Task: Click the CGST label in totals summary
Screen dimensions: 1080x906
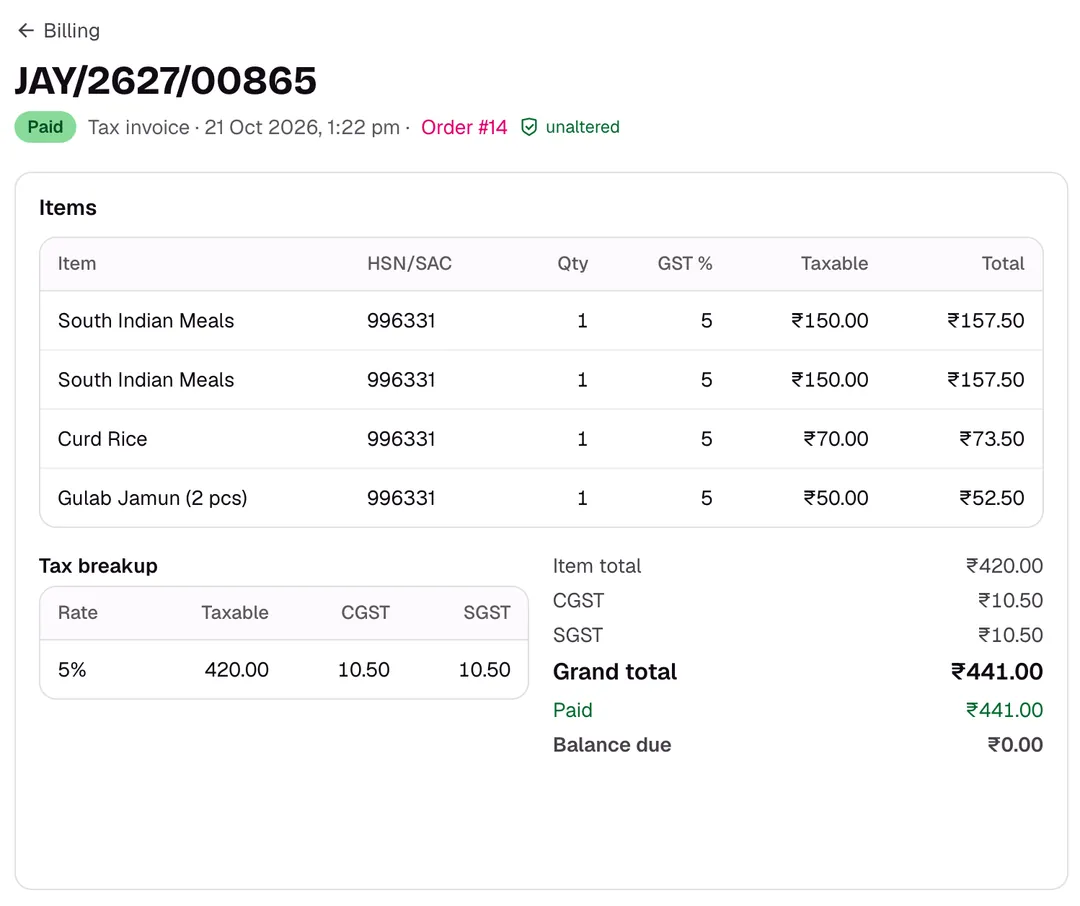Action: point(579,600)
